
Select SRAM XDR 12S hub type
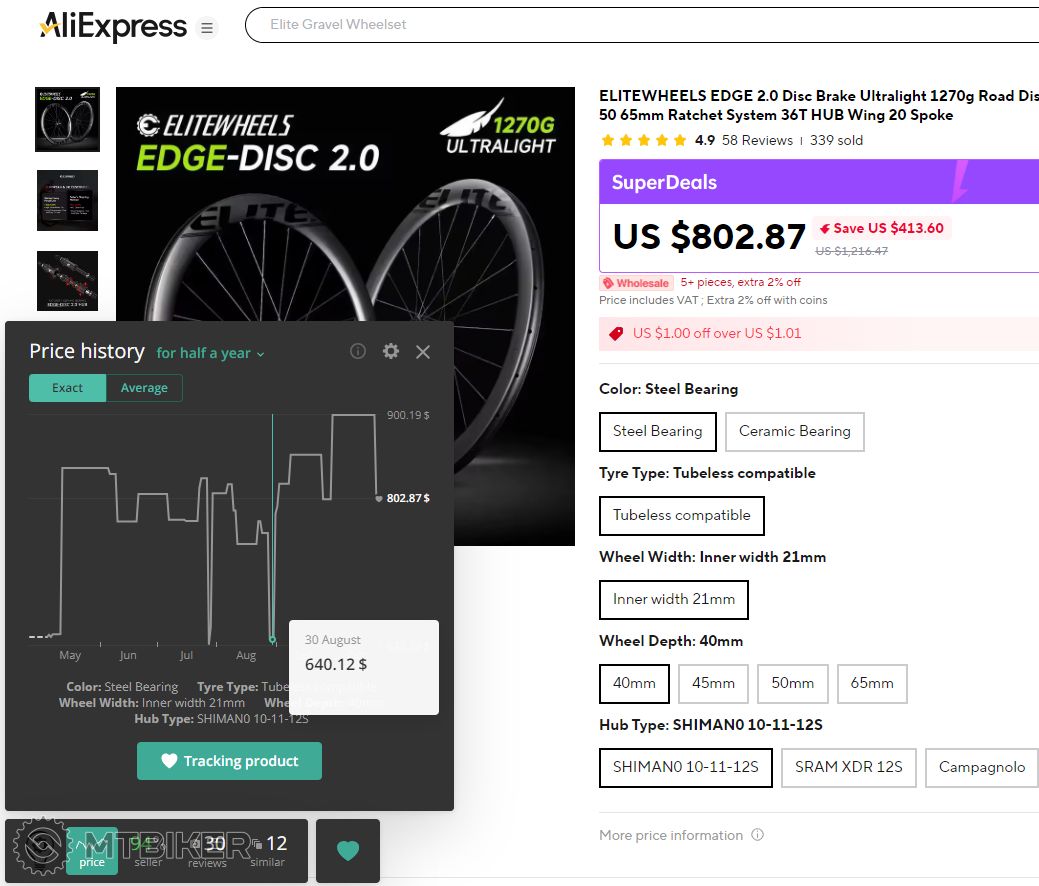(x=848, y=767)
